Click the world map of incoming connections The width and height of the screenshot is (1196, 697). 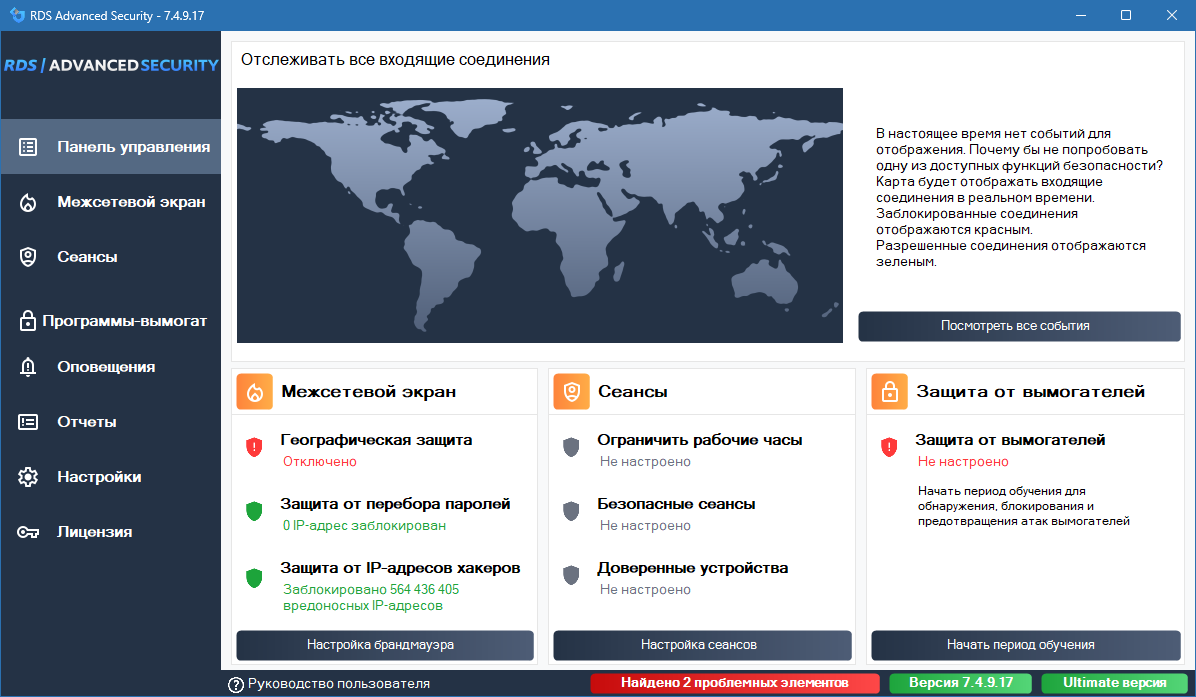539,215
